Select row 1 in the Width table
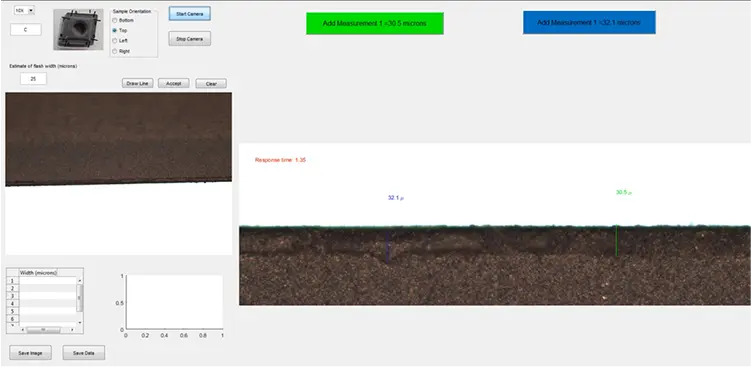Screen dimensions: 751x367 47,281
